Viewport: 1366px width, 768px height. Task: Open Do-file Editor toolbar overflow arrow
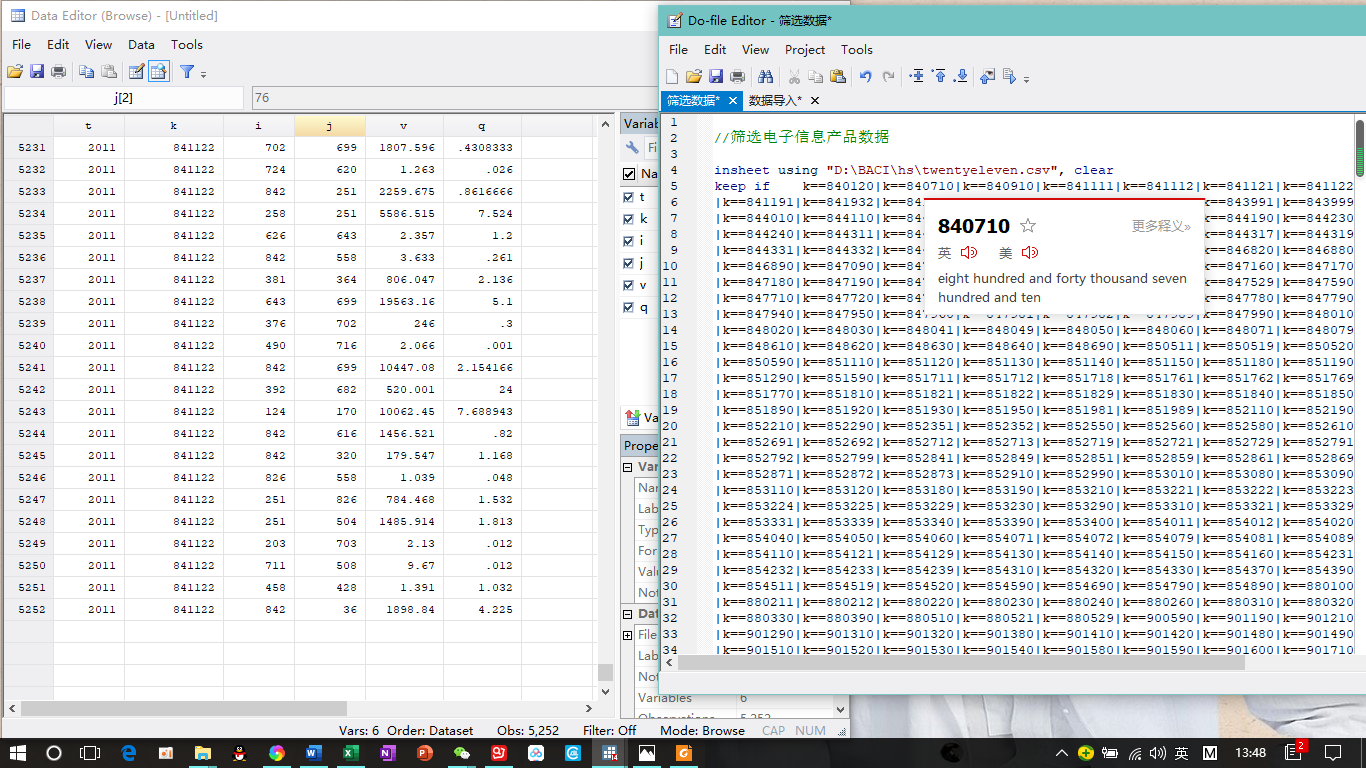(x=1026, y=79)
